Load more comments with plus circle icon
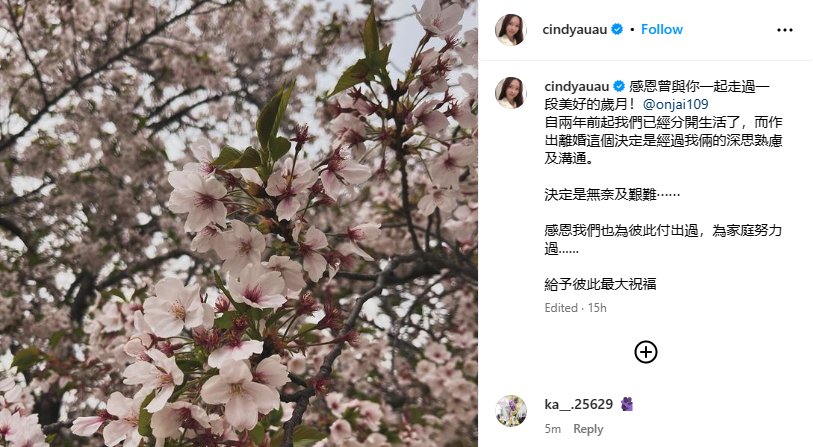Viewport: 813px width, 447px height. pos(646,352)
